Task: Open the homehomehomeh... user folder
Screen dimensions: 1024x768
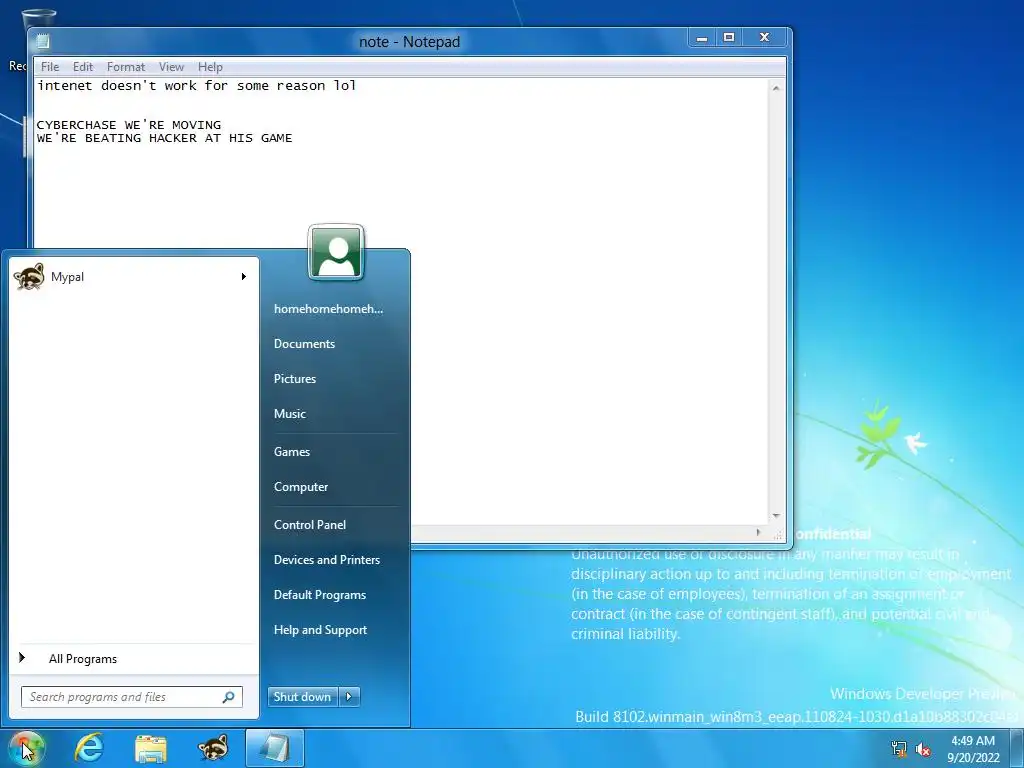Action: [328, 309]
